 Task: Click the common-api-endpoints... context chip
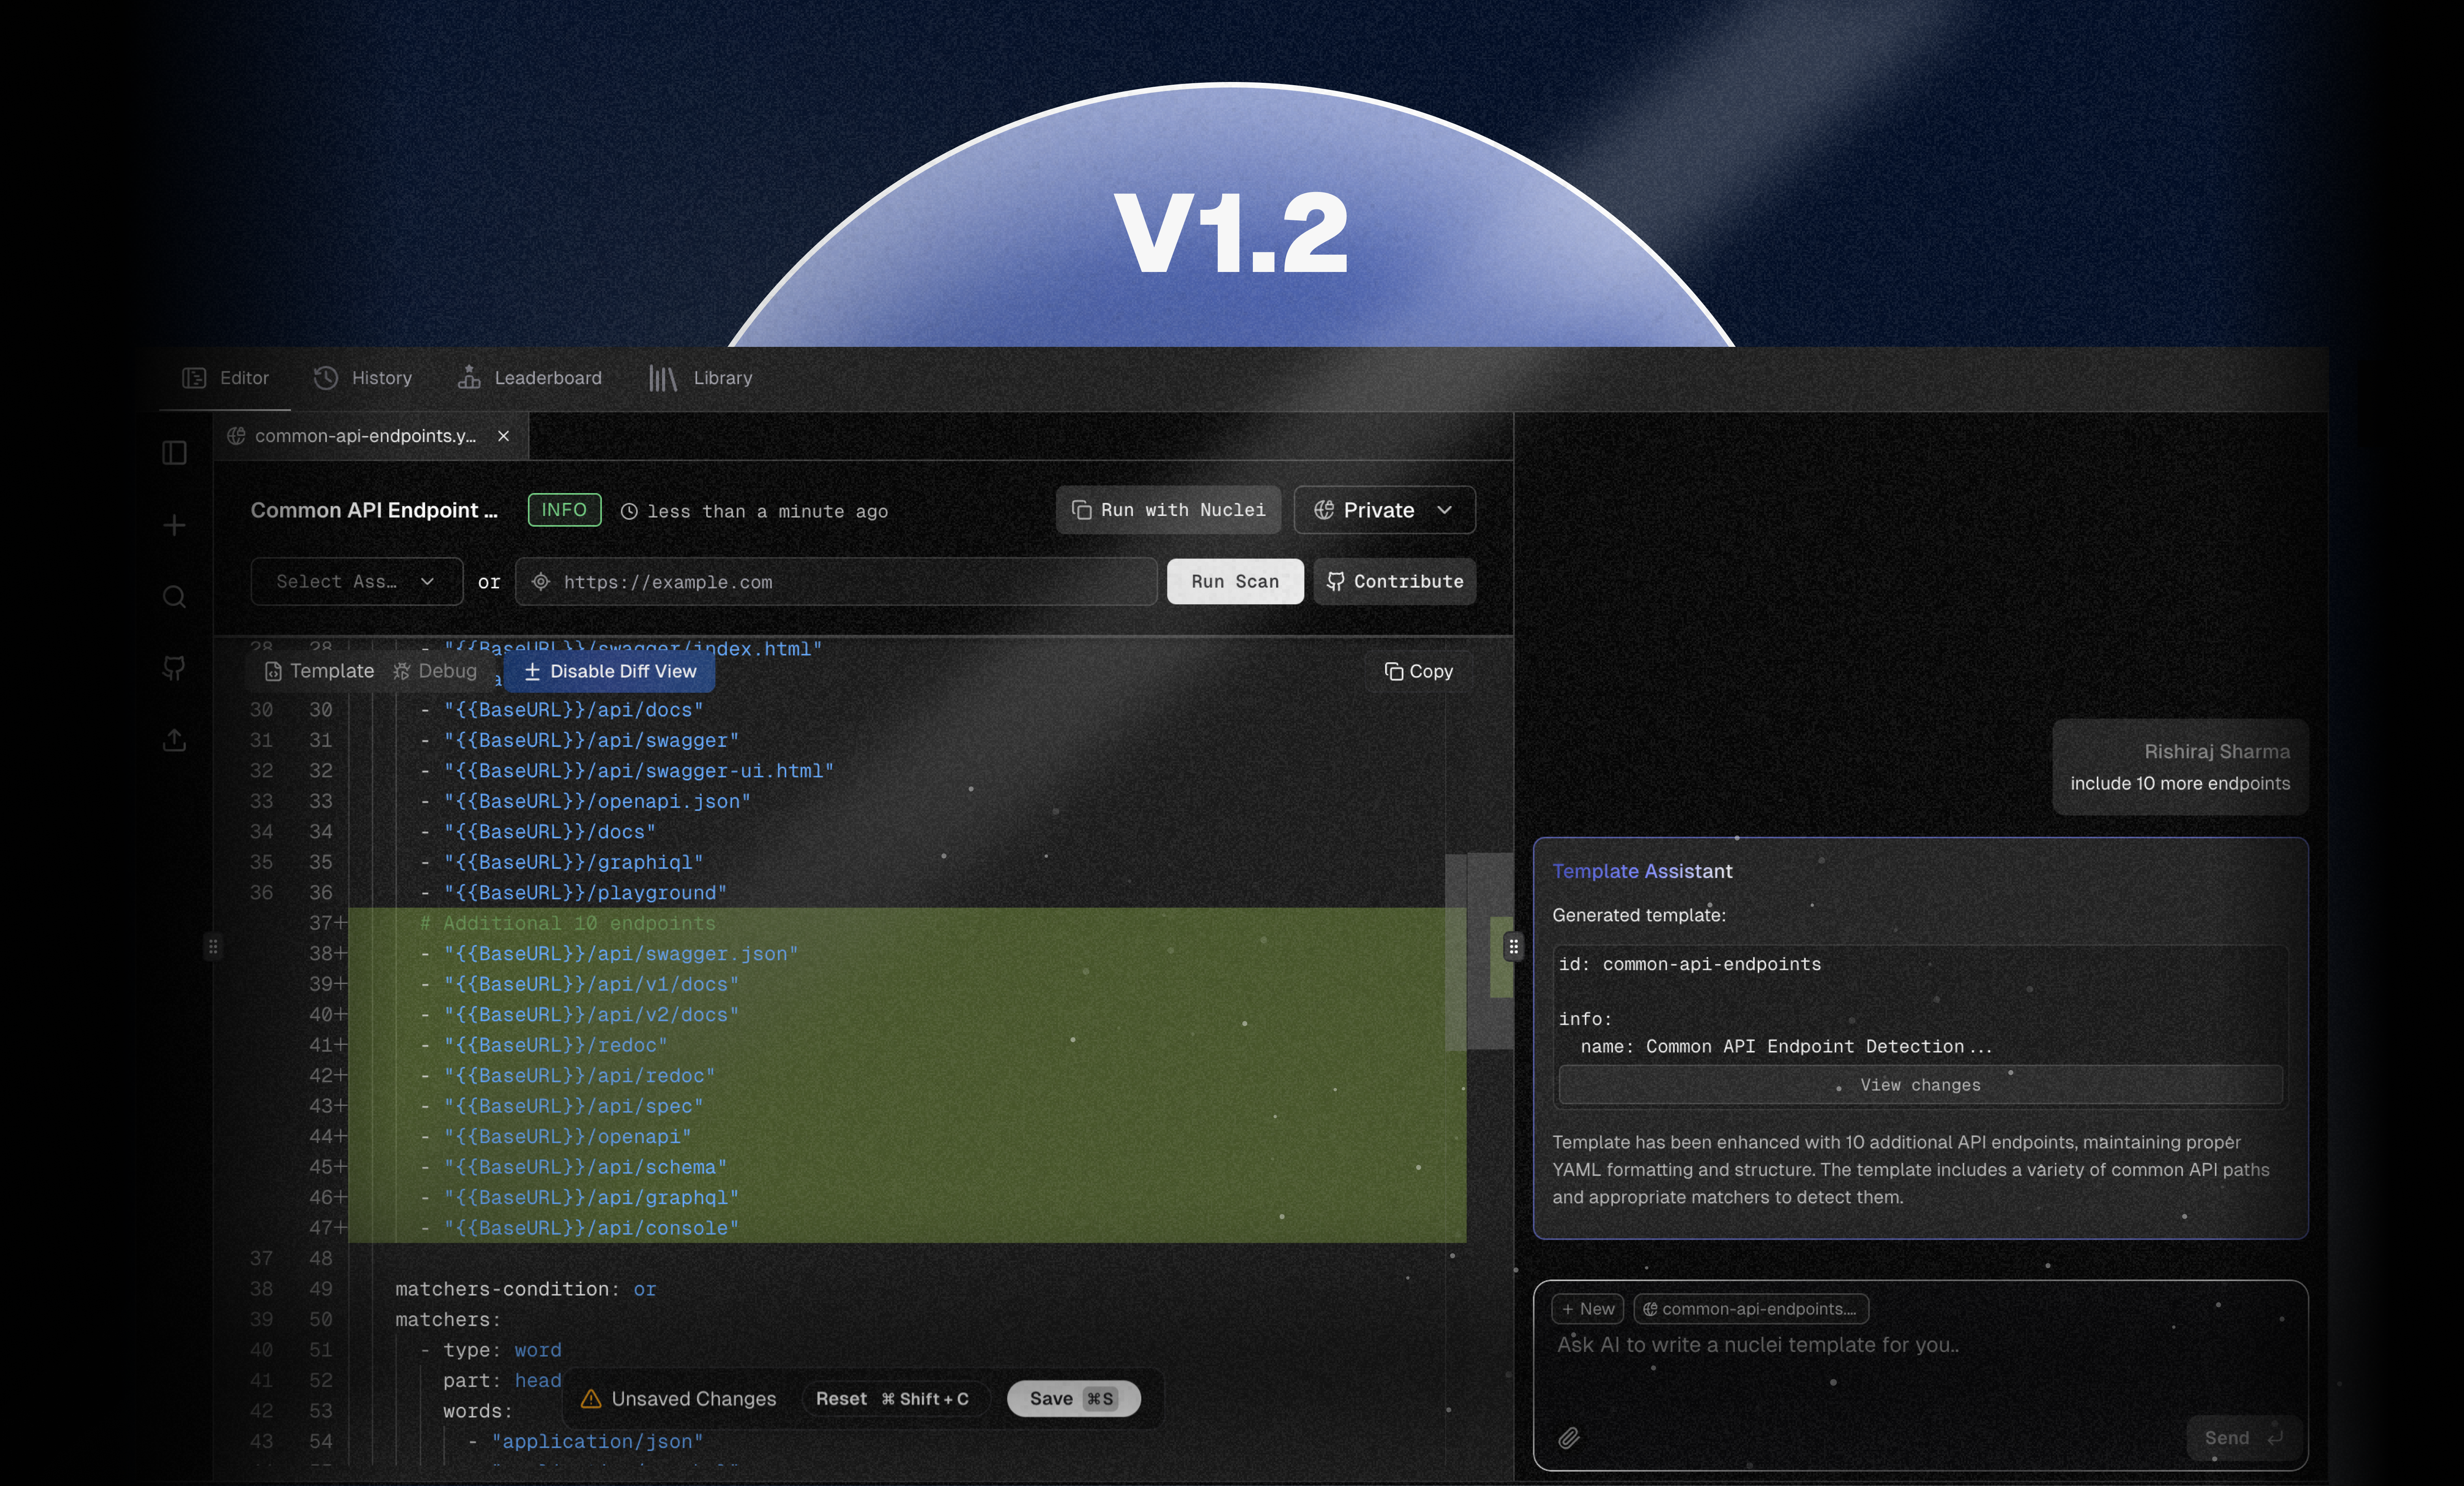pos(1751,1309)
